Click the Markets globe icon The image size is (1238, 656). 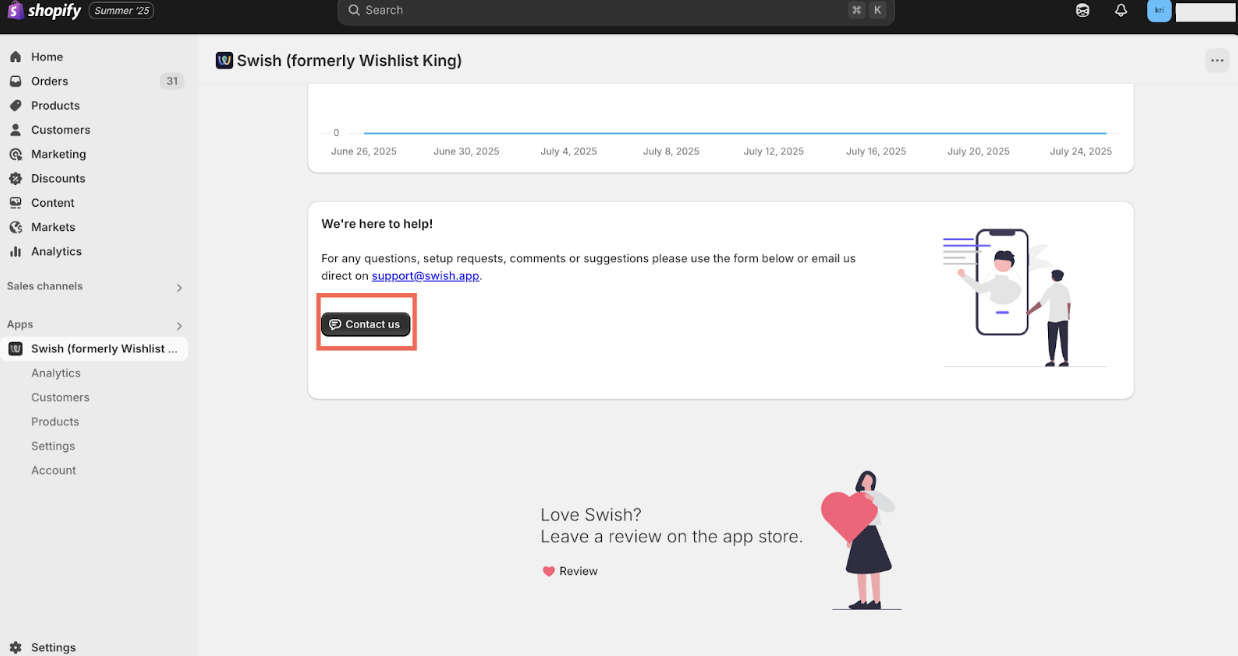click(15, 227)
